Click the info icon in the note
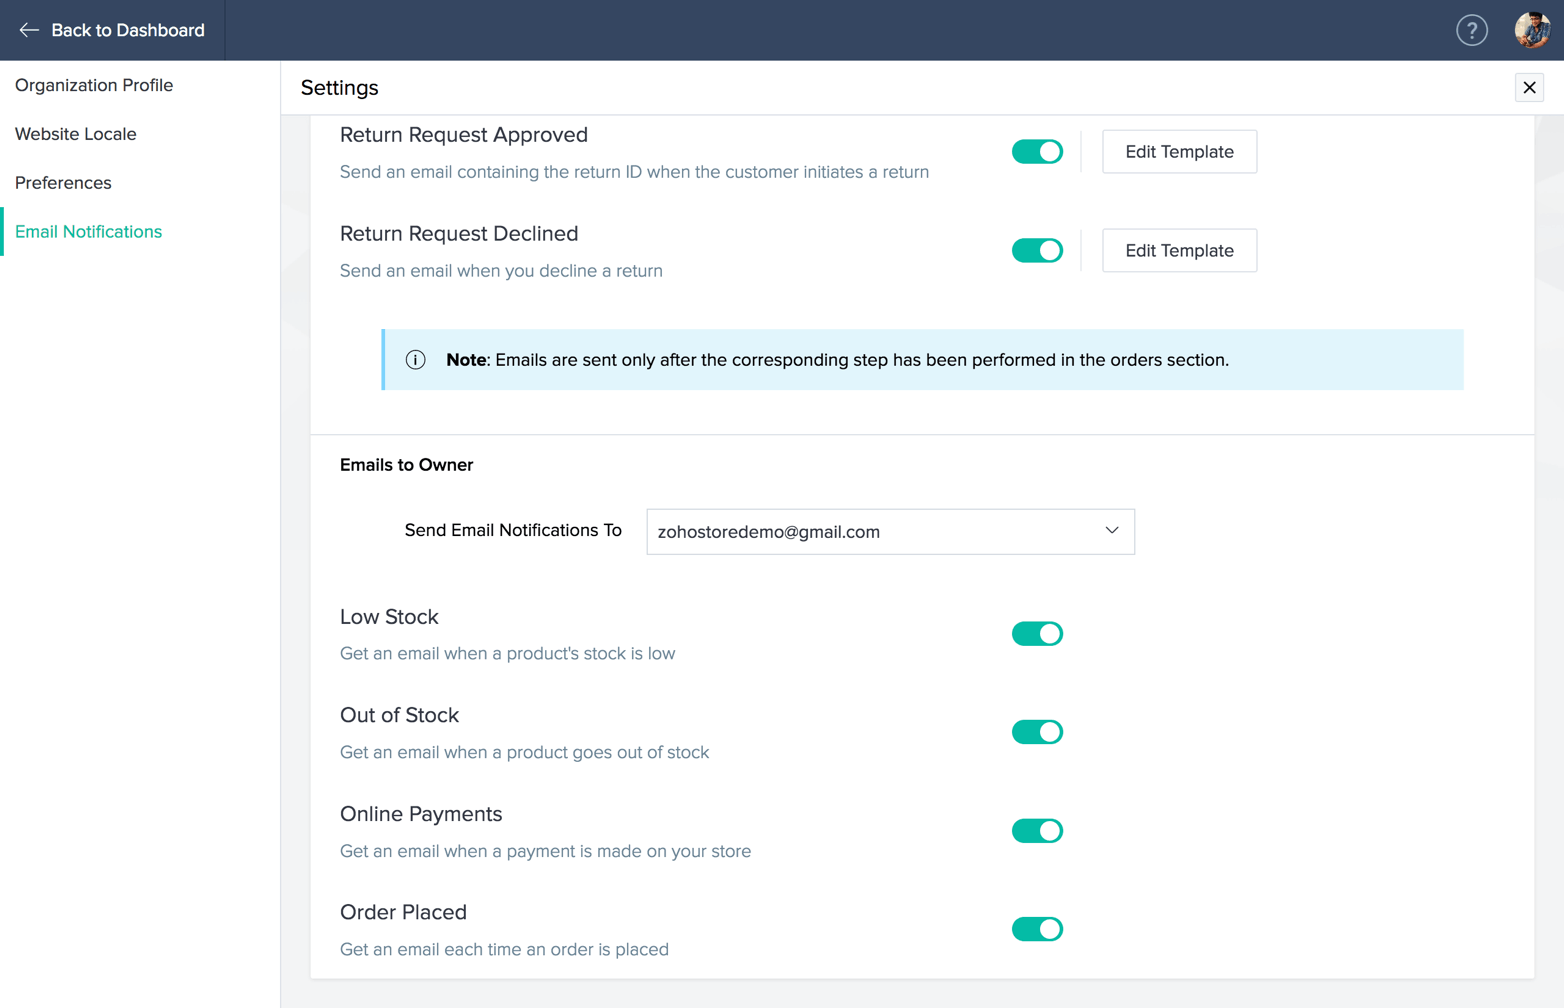 click(416, 360)
